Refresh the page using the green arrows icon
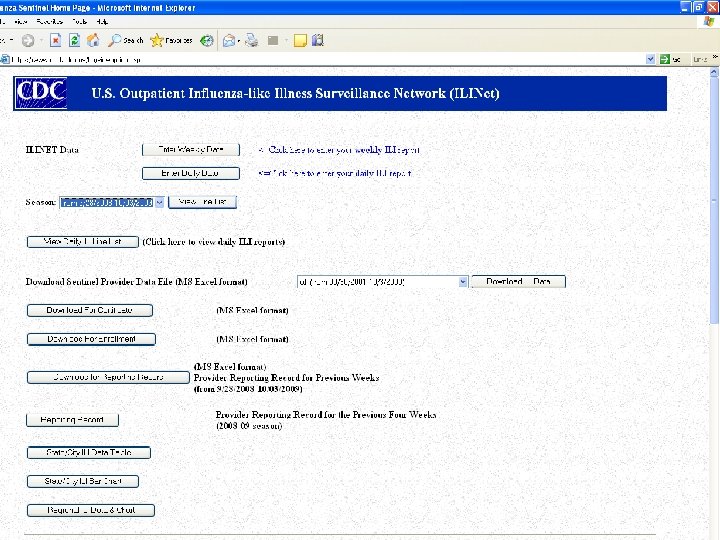The width and height of the screenshot is (720, 540). pos(74,40)
